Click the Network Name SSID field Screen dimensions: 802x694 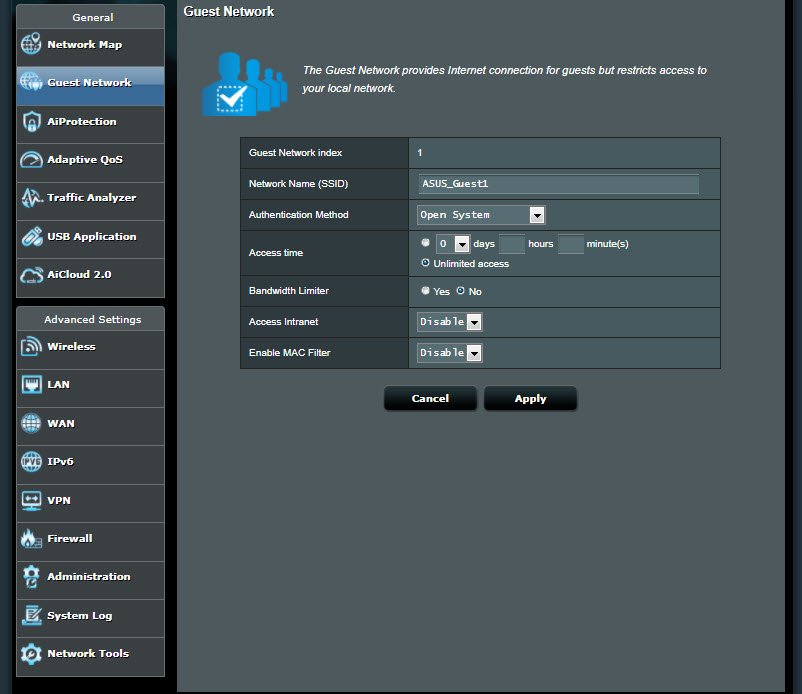point(559,184)
